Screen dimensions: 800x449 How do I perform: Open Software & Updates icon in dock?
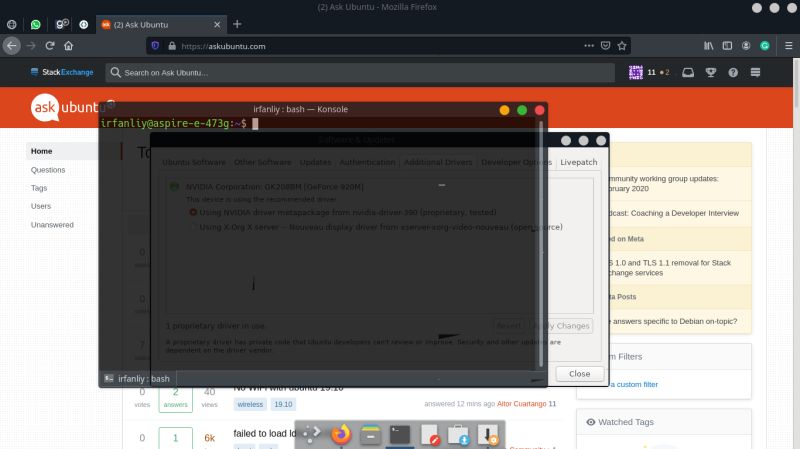[x=488, y=435]
